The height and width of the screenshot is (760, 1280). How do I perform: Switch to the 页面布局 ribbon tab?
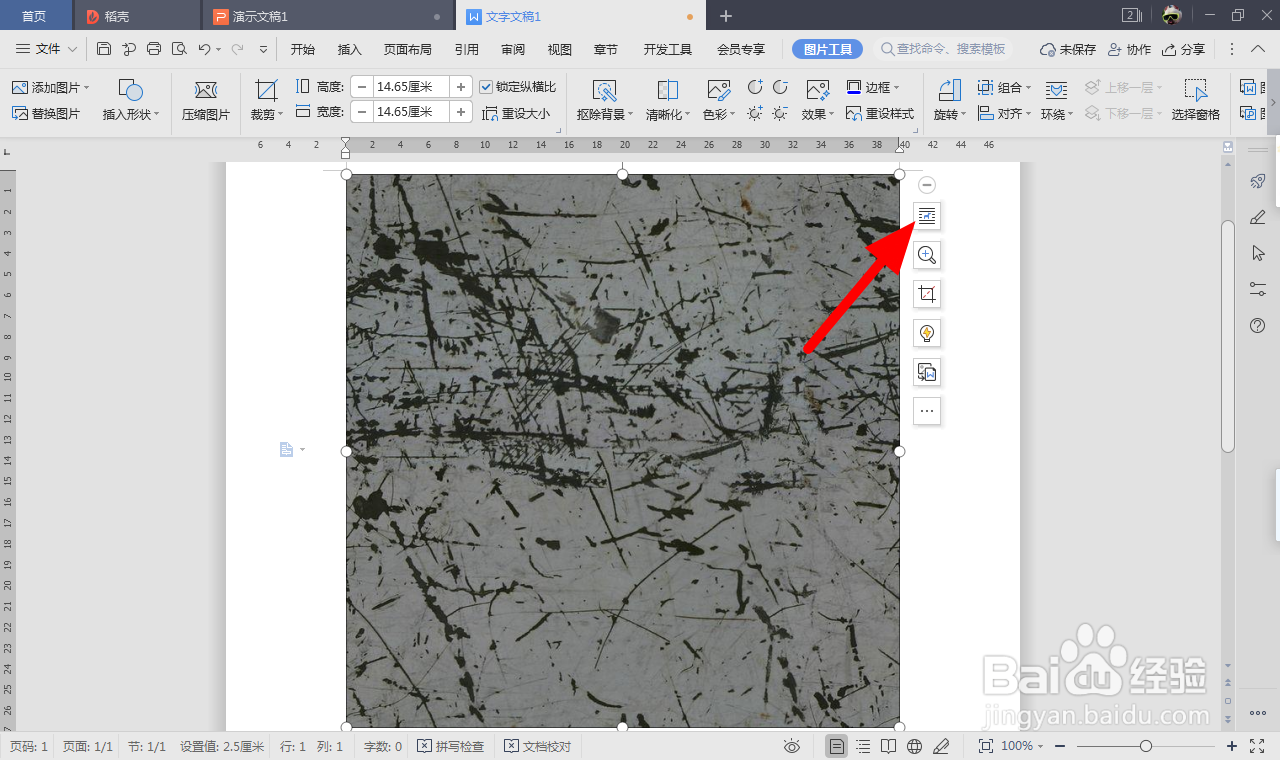[408, 49]
